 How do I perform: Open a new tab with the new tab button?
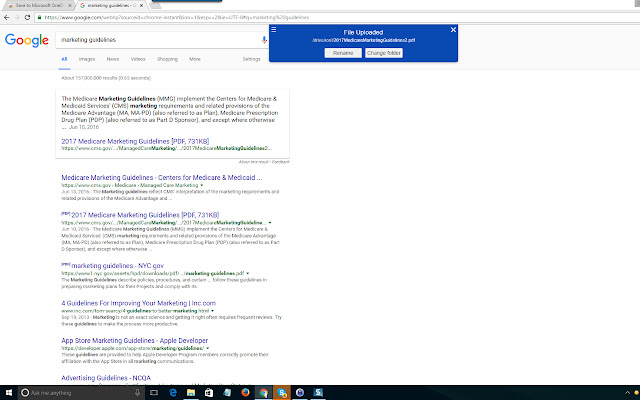coord(156,5)
